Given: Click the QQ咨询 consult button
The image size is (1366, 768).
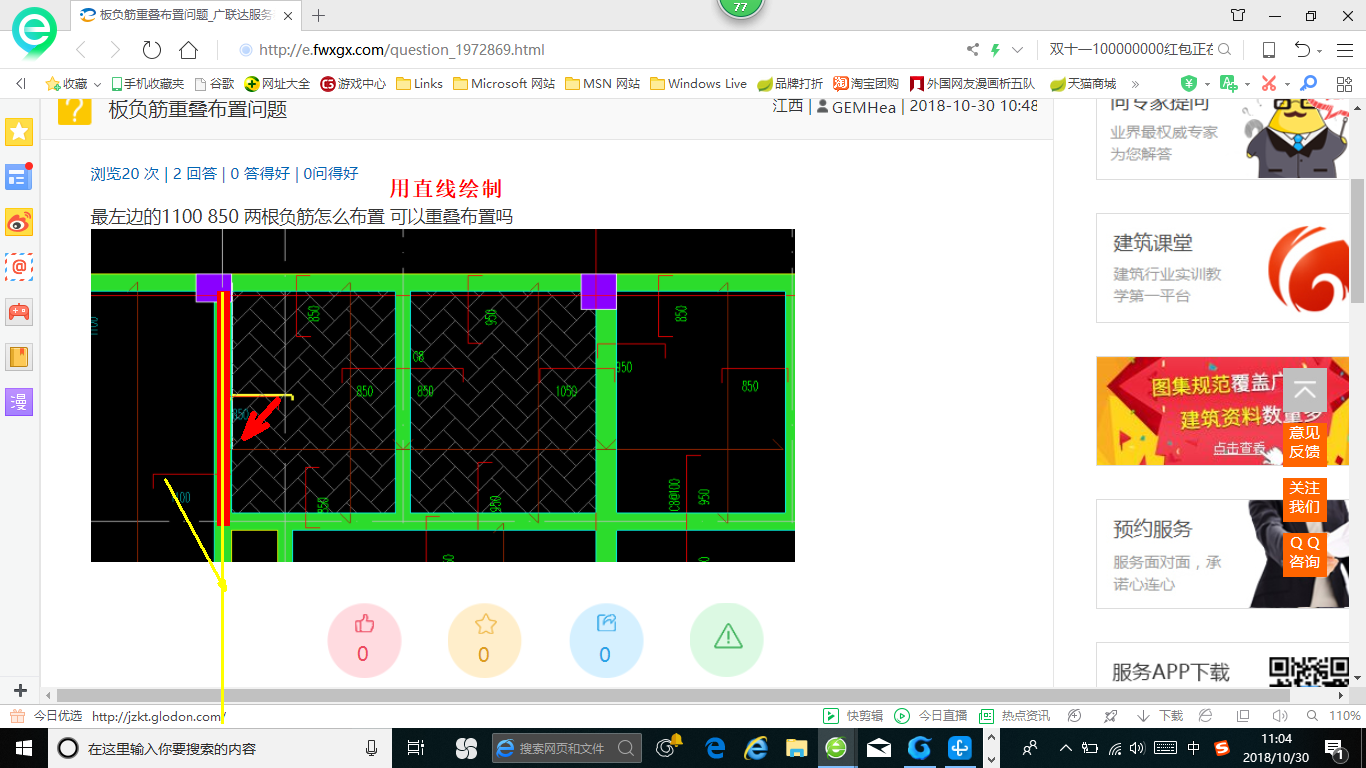Looking at the screenshot, I should pyautogui.click(x=1304, y=552).
